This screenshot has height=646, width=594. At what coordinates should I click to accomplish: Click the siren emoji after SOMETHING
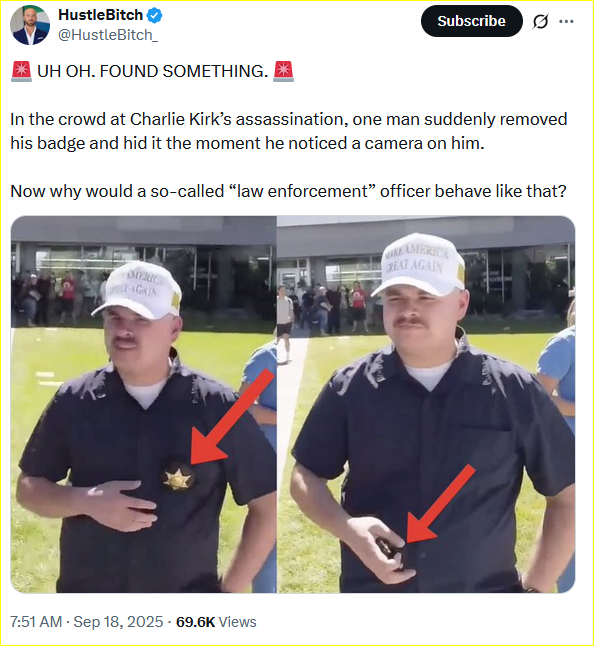click(x=283, y=71)
